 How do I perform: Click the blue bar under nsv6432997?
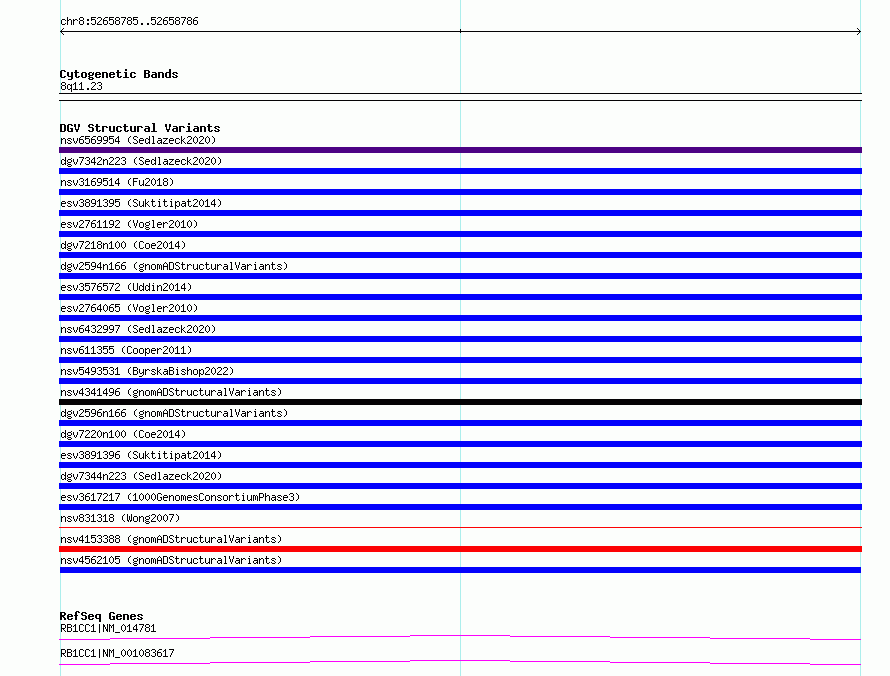(x=460, y=339)
